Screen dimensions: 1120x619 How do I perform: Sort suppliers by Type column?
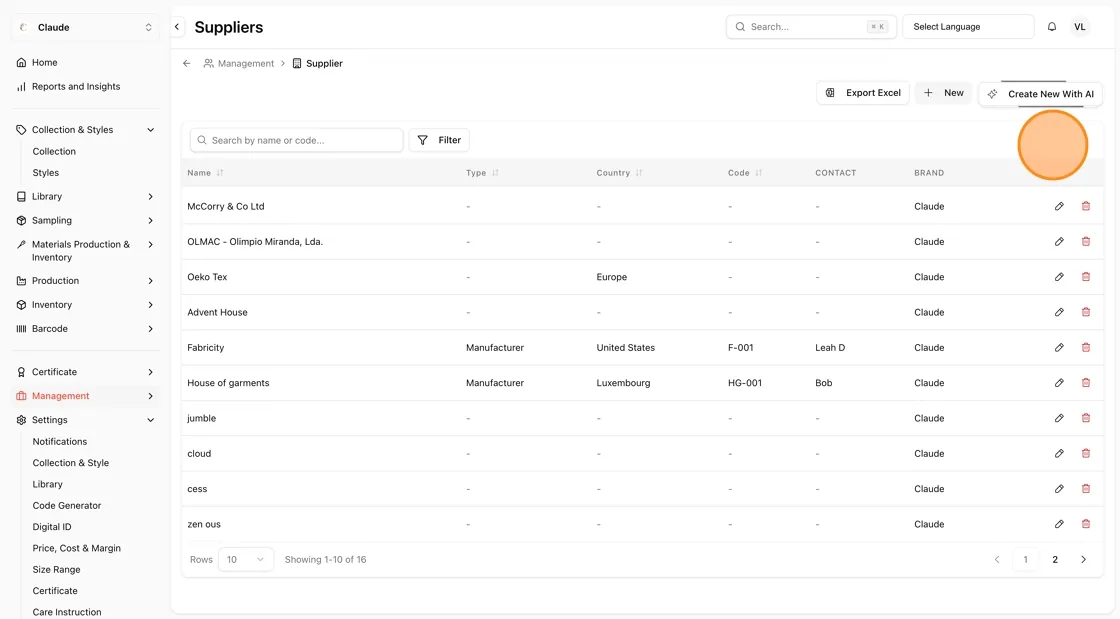pos(482,173)
